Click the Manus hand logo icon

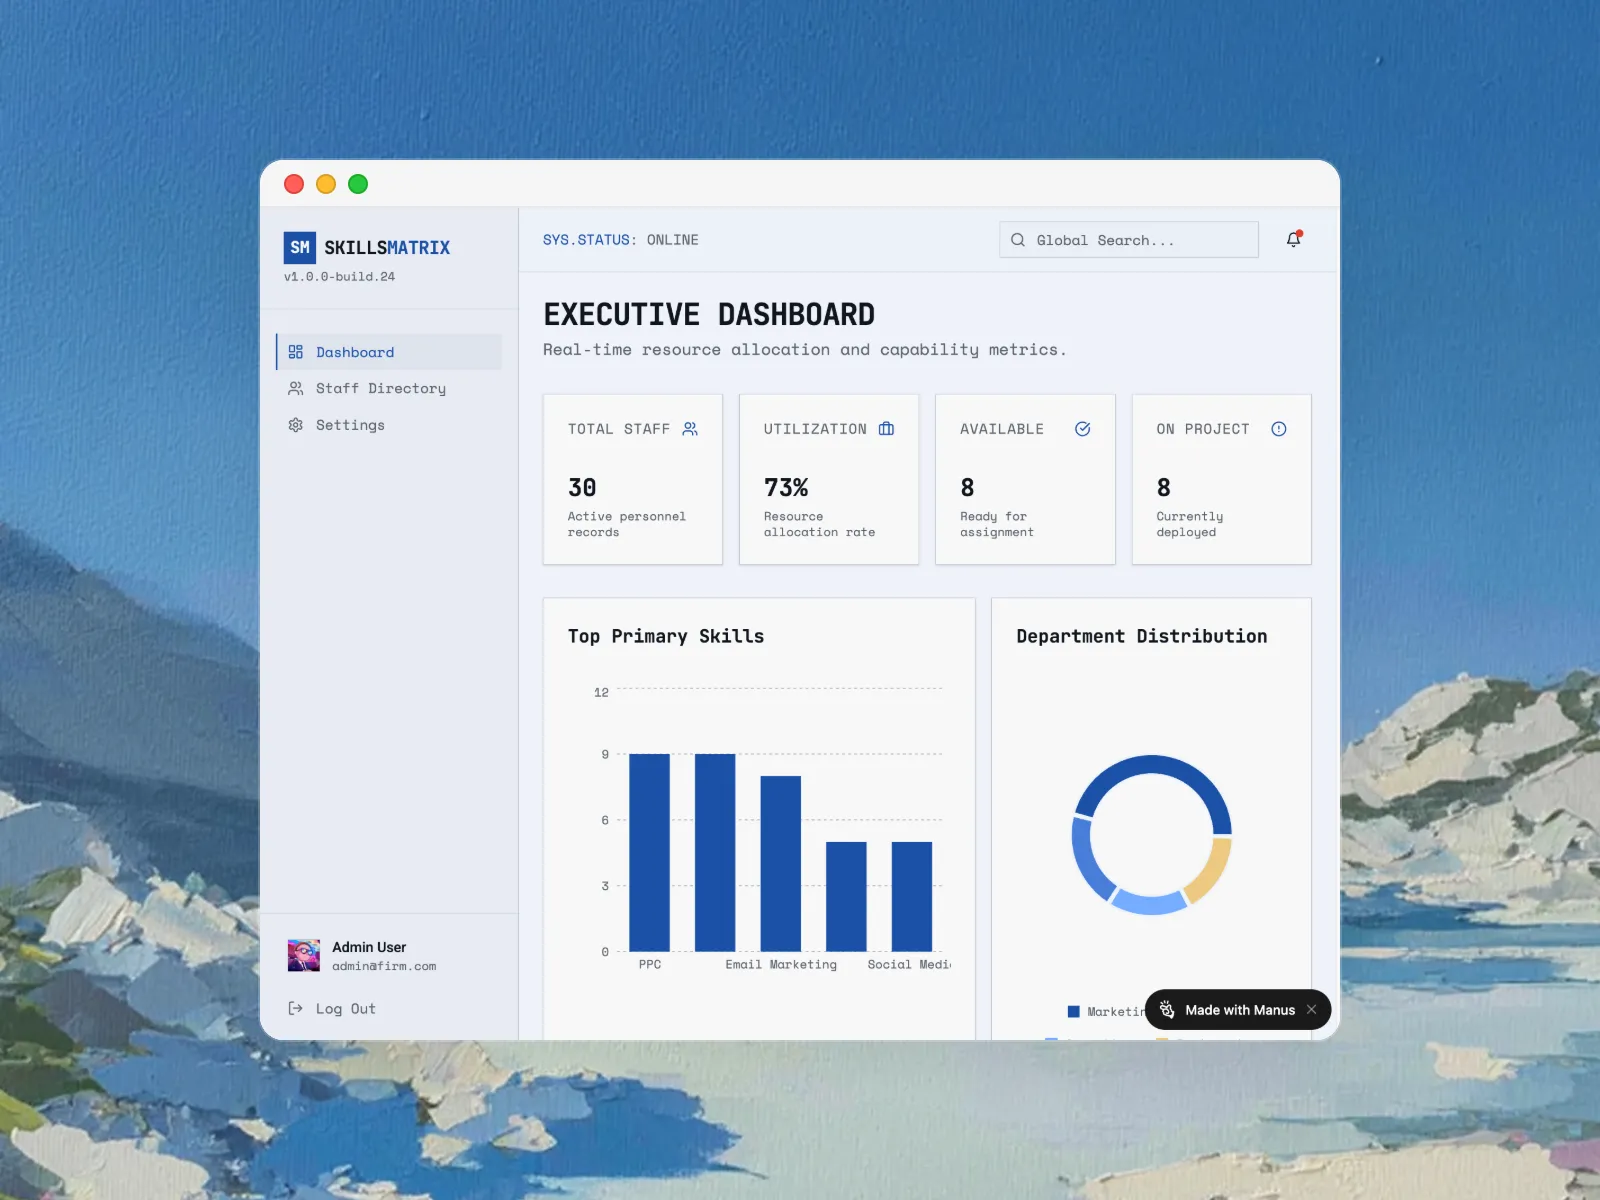[1167, 1010]
